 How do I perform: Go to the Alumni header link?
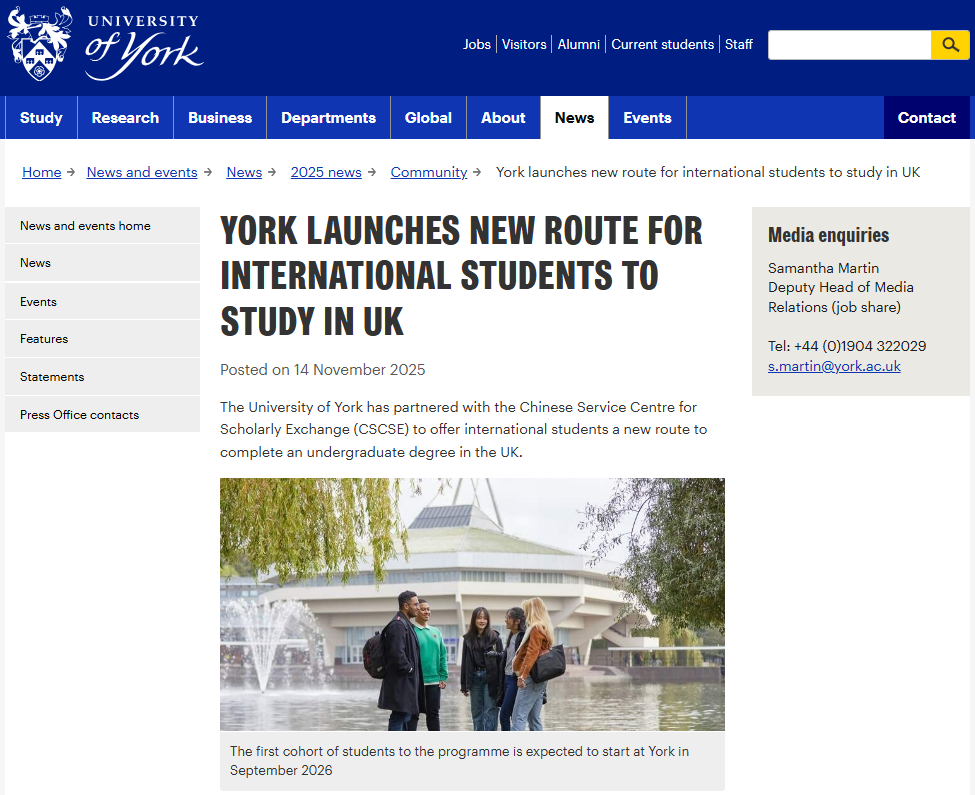point(578,44)
